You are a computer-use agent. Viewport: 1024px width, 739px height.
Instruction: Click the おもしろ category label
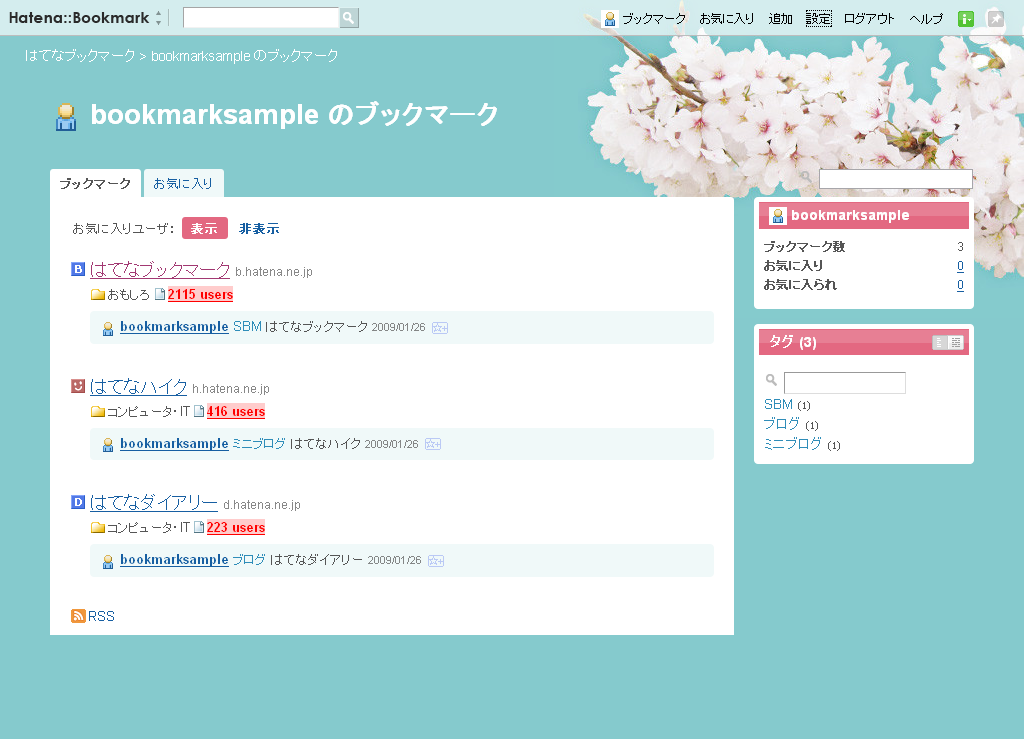129,294
